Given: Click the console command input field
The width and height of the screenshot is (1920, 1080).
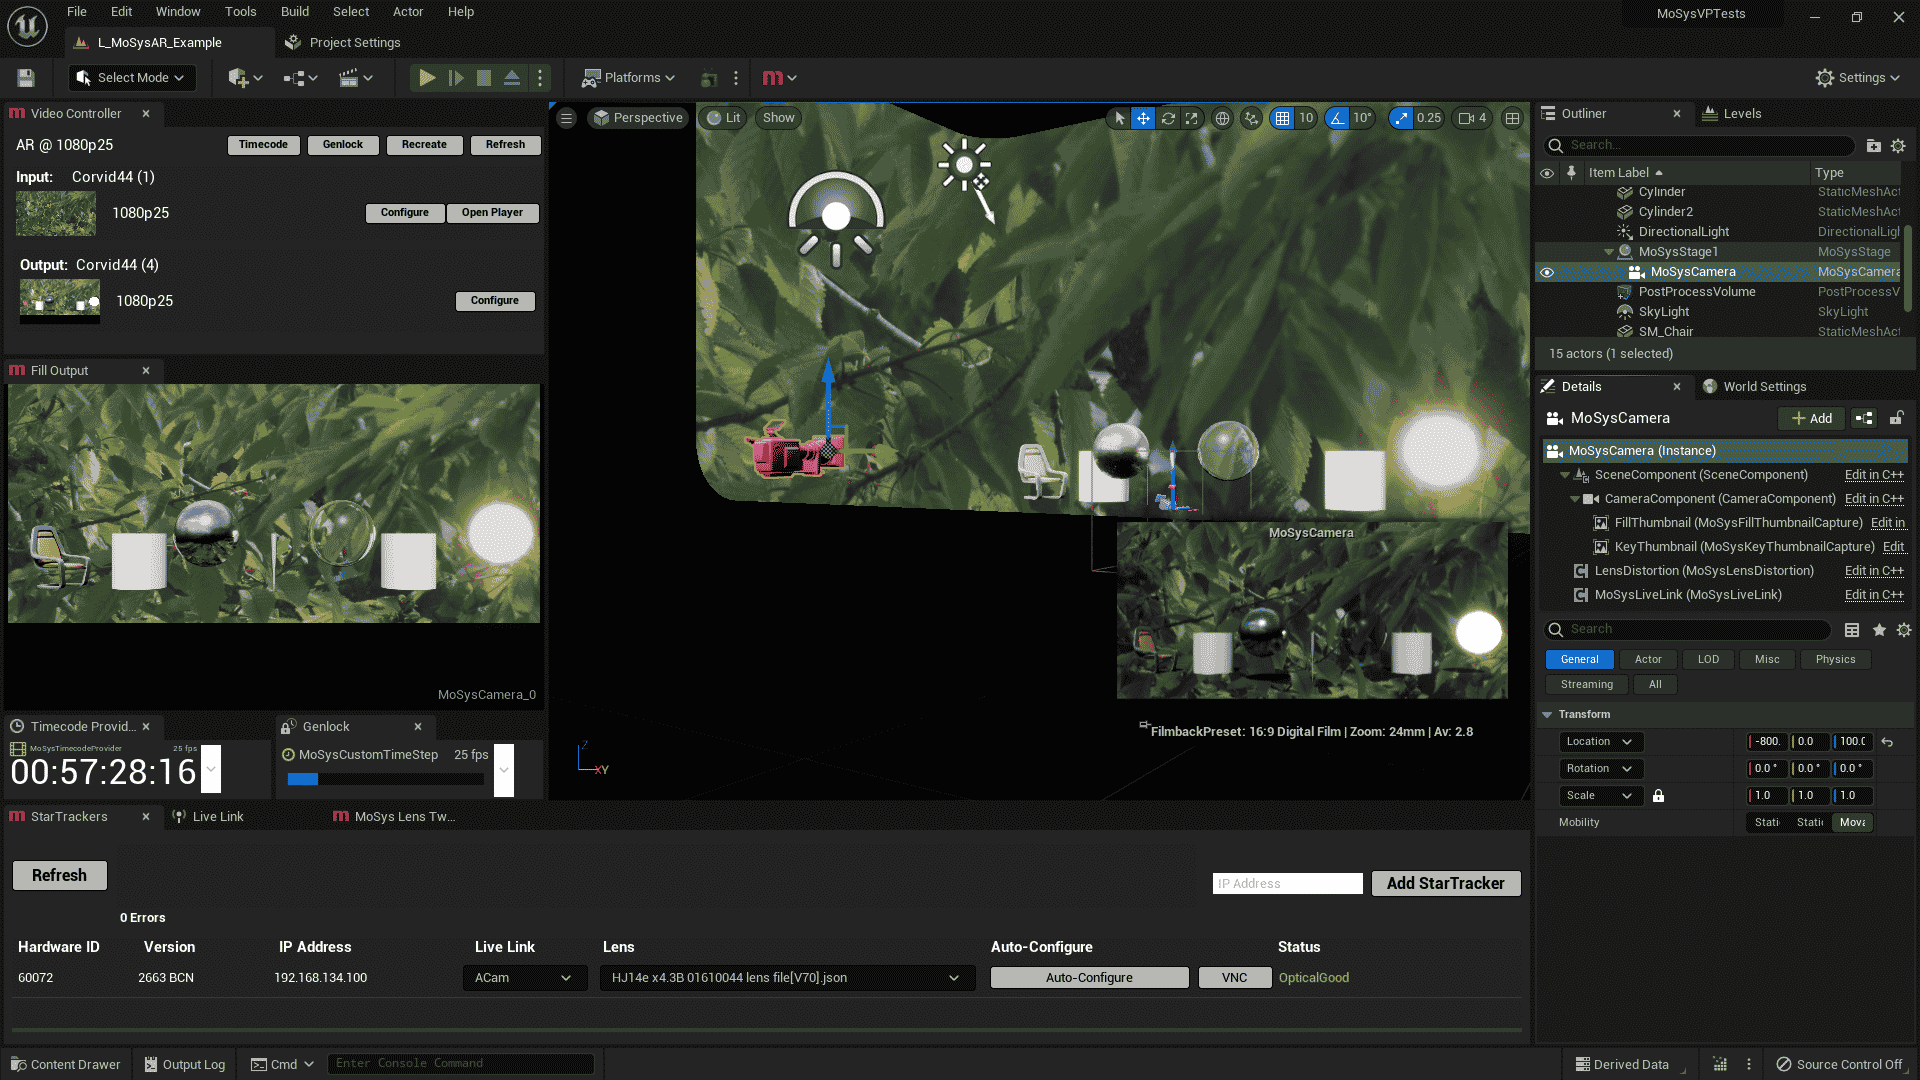Looking at the screenshot, I should [x=461, y=1064].
